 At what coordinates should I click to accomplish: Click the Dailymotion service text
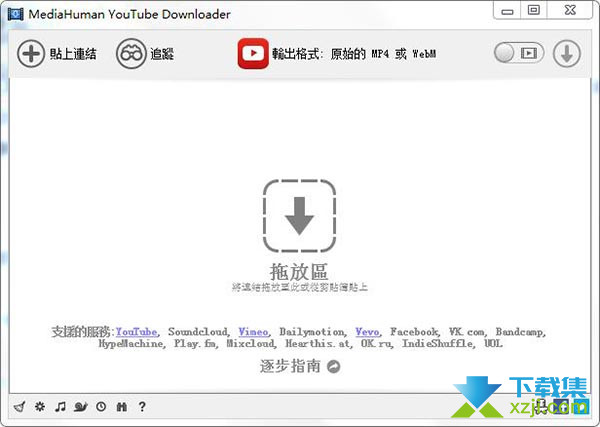pos(311,332)
